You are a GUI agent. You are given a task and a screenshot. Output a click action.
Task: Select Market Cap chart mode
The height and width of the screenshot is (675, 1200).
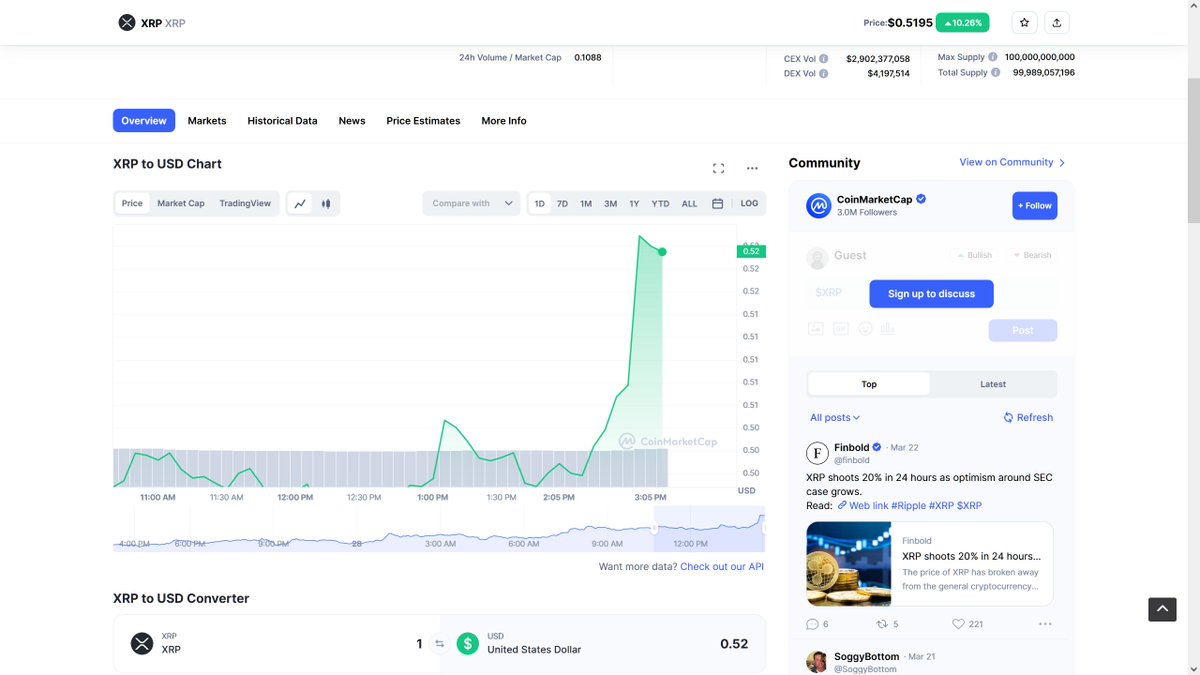tap(181, 203)
